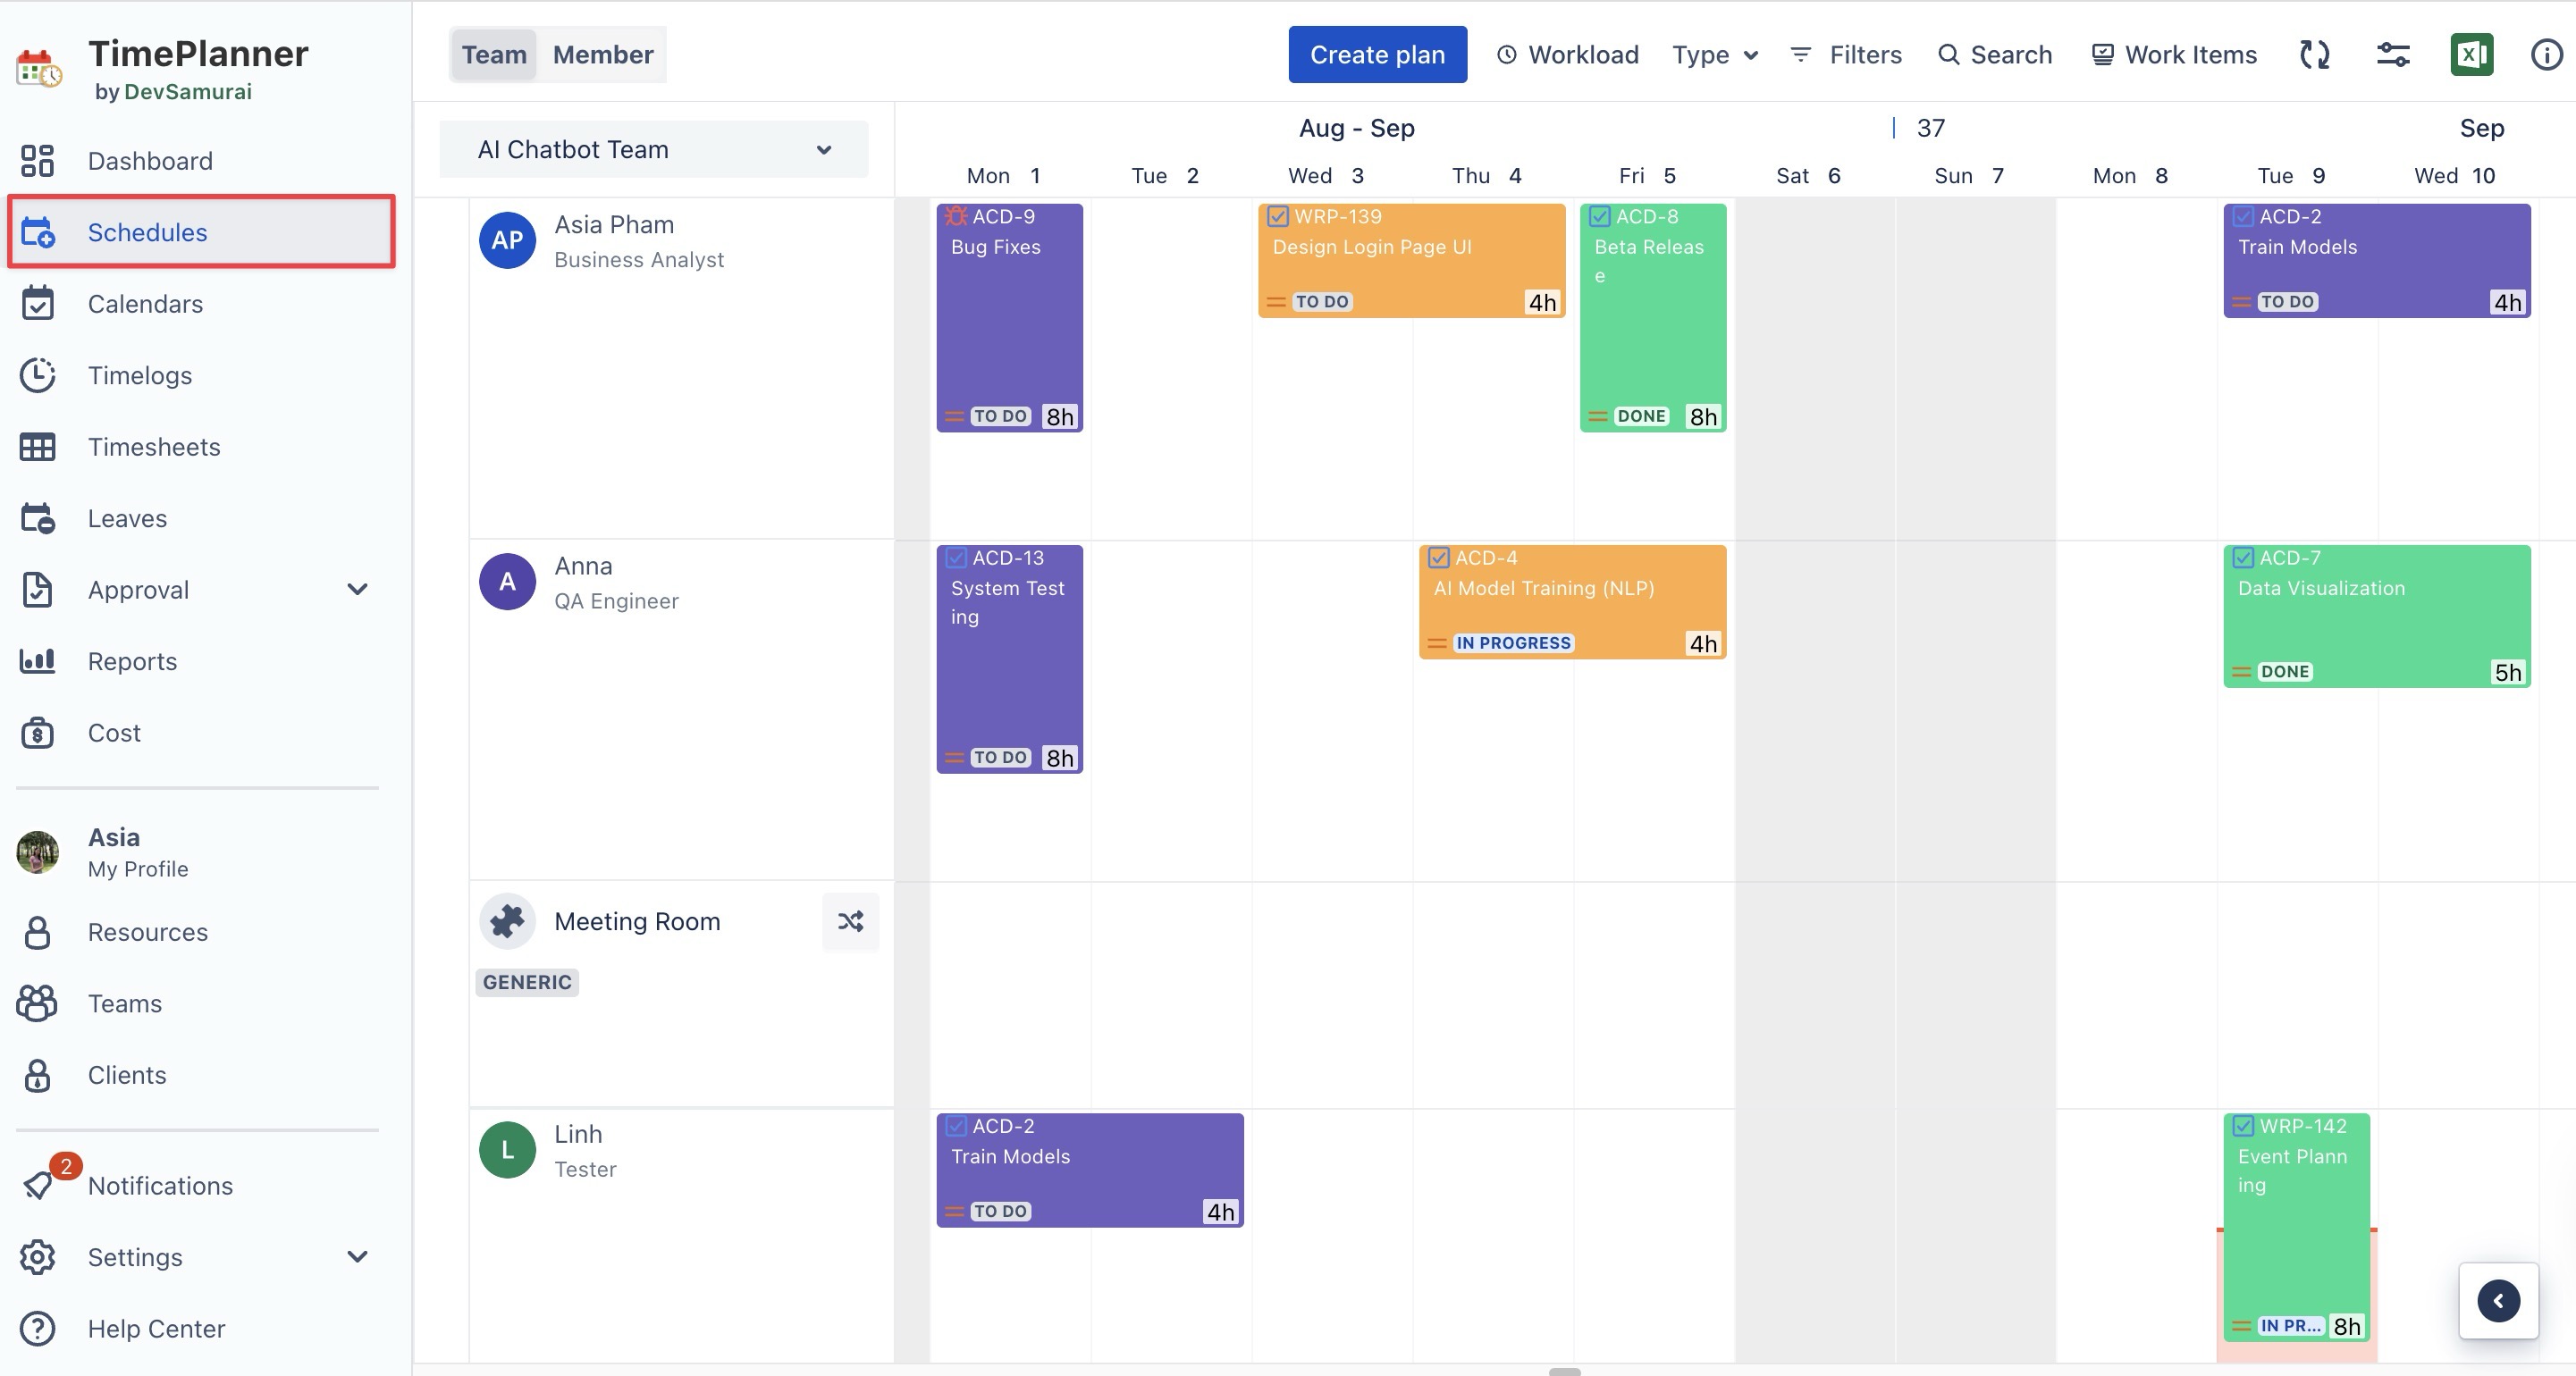This screenshot has height=1376, width=2576.
Task: Open Notifications bell with badge
Action: tap(40, 1185)
